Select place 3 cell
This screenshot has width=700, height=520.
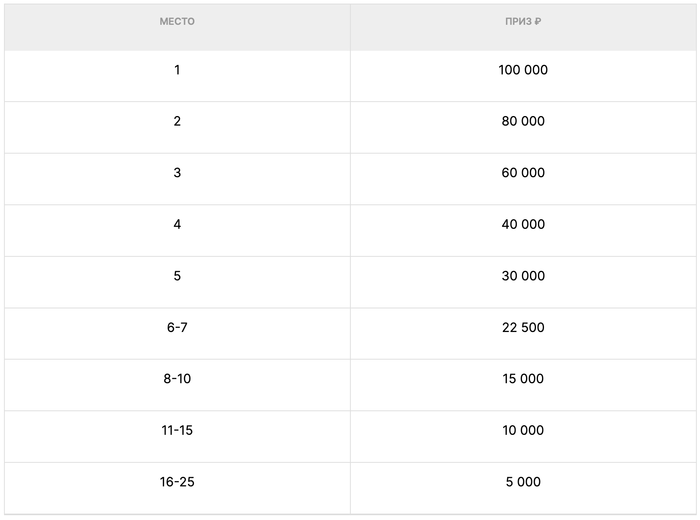tap(177, 173)
